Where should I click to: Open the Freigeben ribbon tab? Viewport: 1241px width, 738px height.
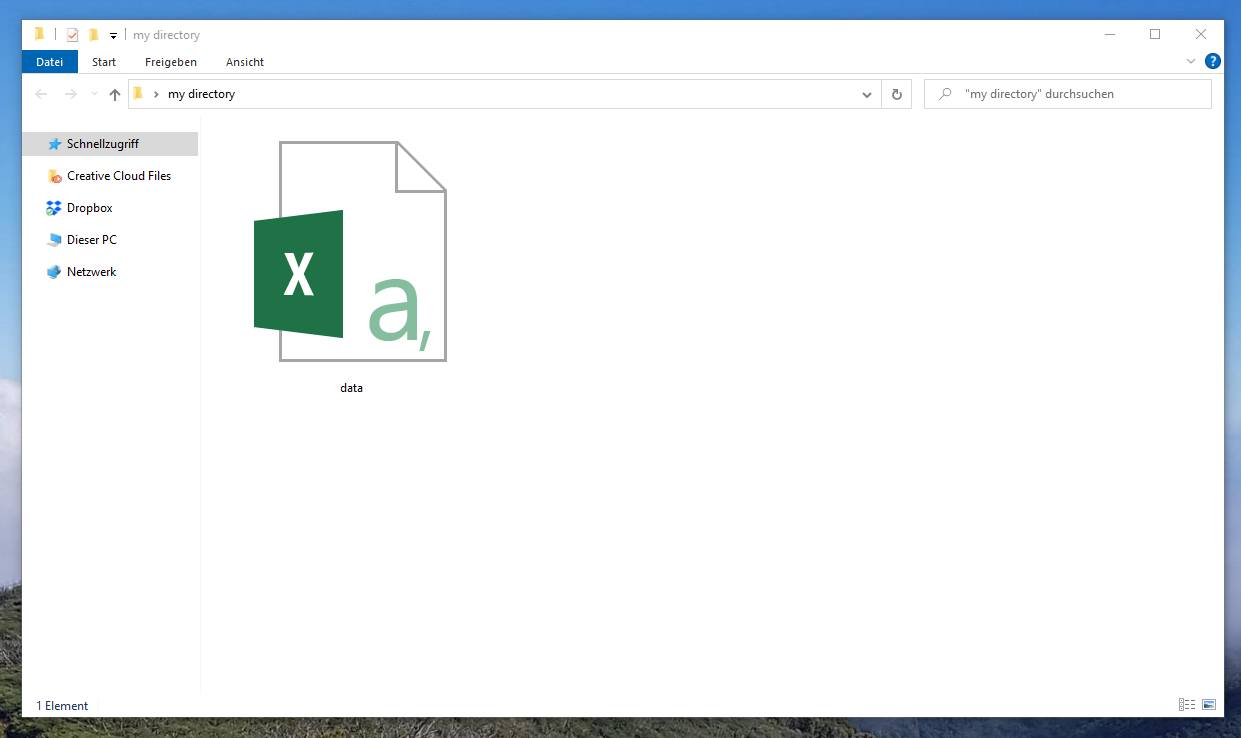click(x=171, y=62)
